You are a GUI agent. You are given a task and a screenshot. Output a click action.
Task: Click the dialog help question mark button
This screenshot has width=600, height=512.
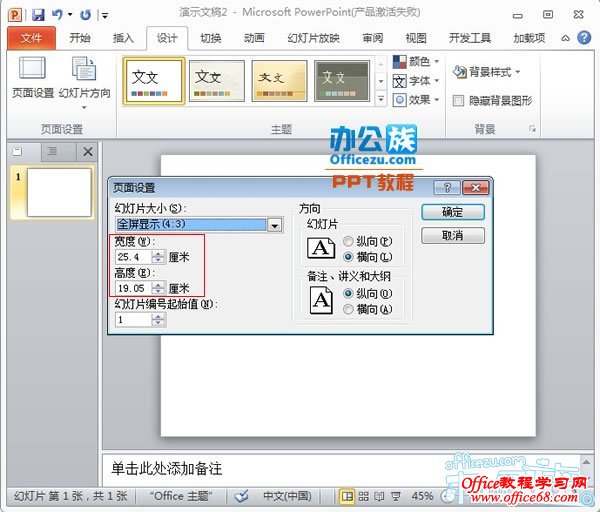(x=447, y=188)
